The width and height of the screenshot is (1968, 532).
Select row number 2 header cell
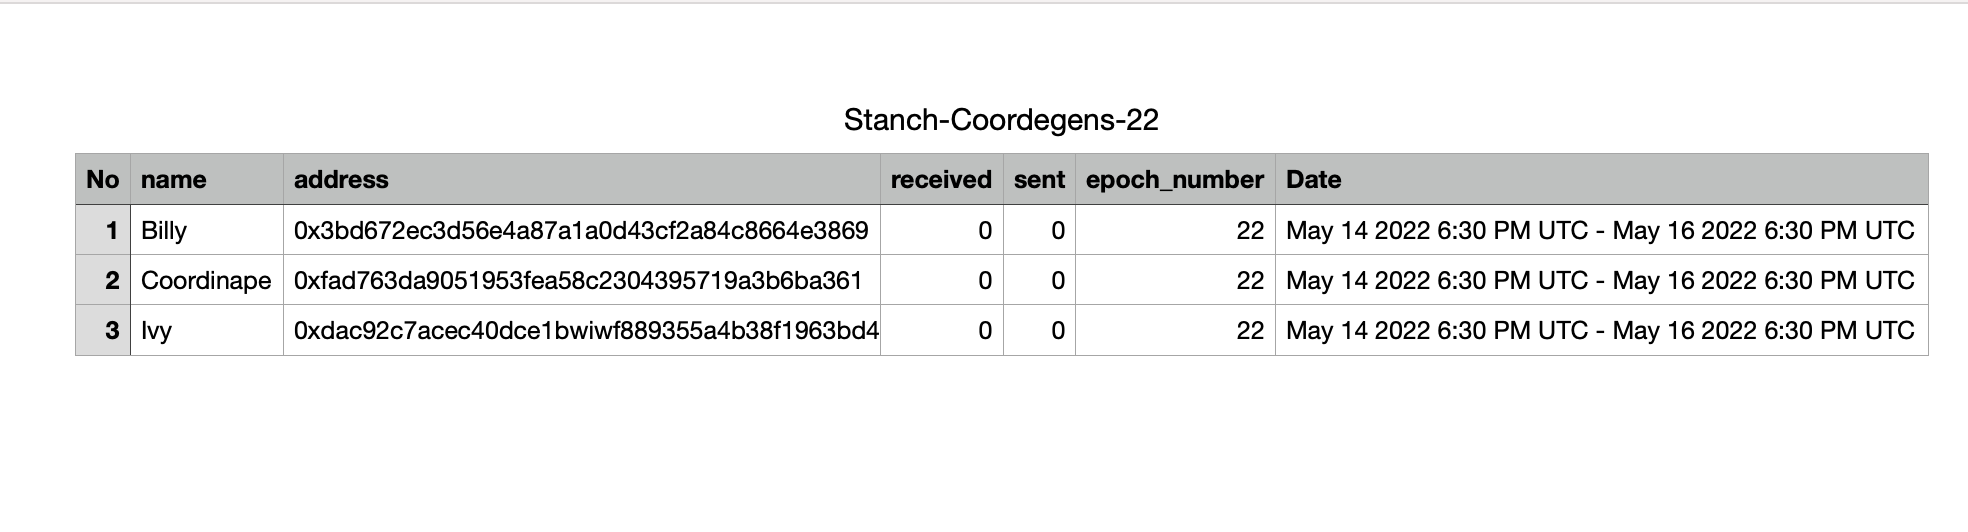(x=103, y=281)
